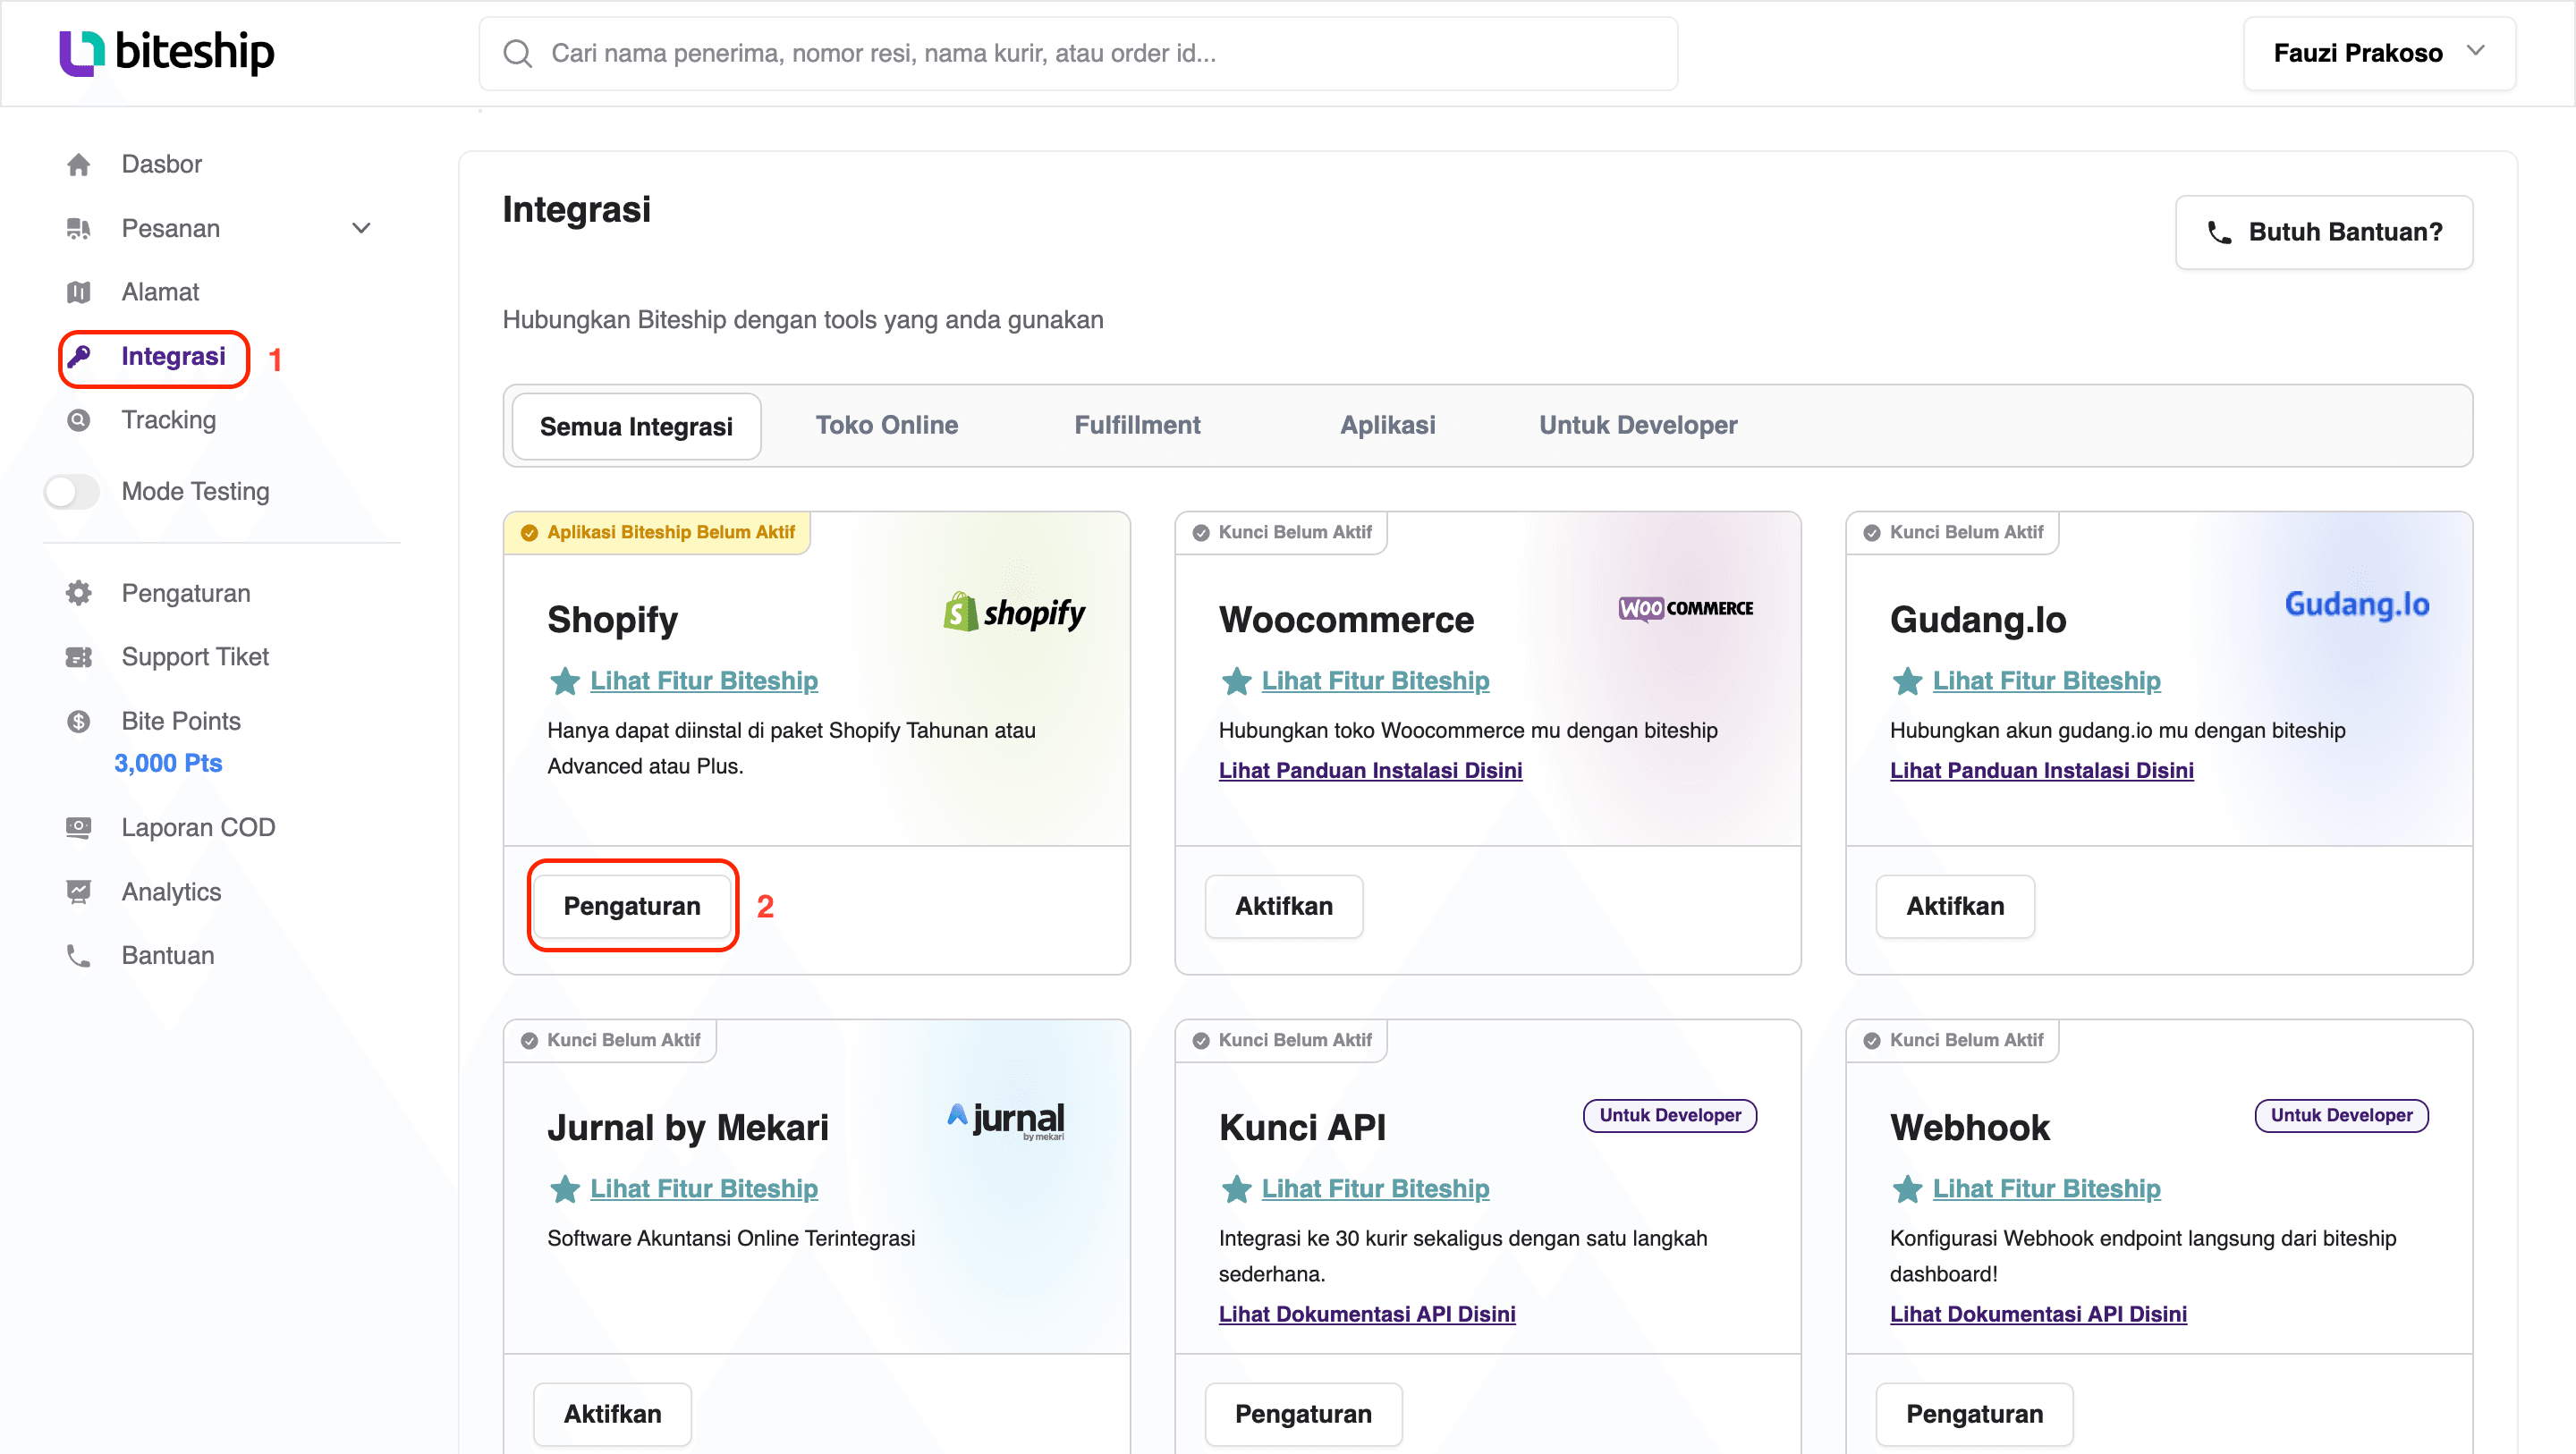The width and height of the screenshot is (2576, 1454).
Task: Open Gudang.Io Lihat Panduan Instalasi Disini link
Action: click(2042, 771)
